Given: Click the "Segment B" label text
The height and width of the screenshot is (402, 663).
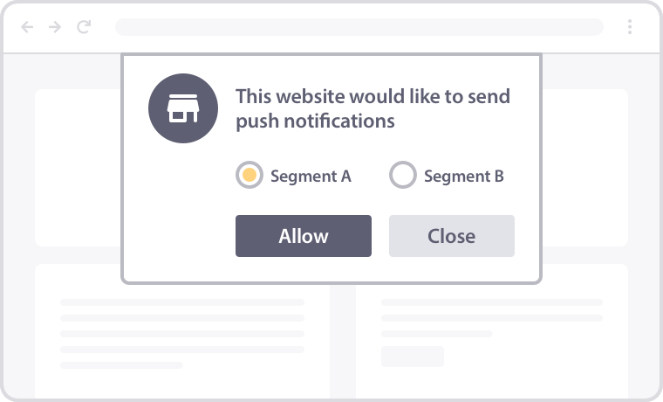Looking at the screenshot, I should pyautogui.click(x=463, y=177).
